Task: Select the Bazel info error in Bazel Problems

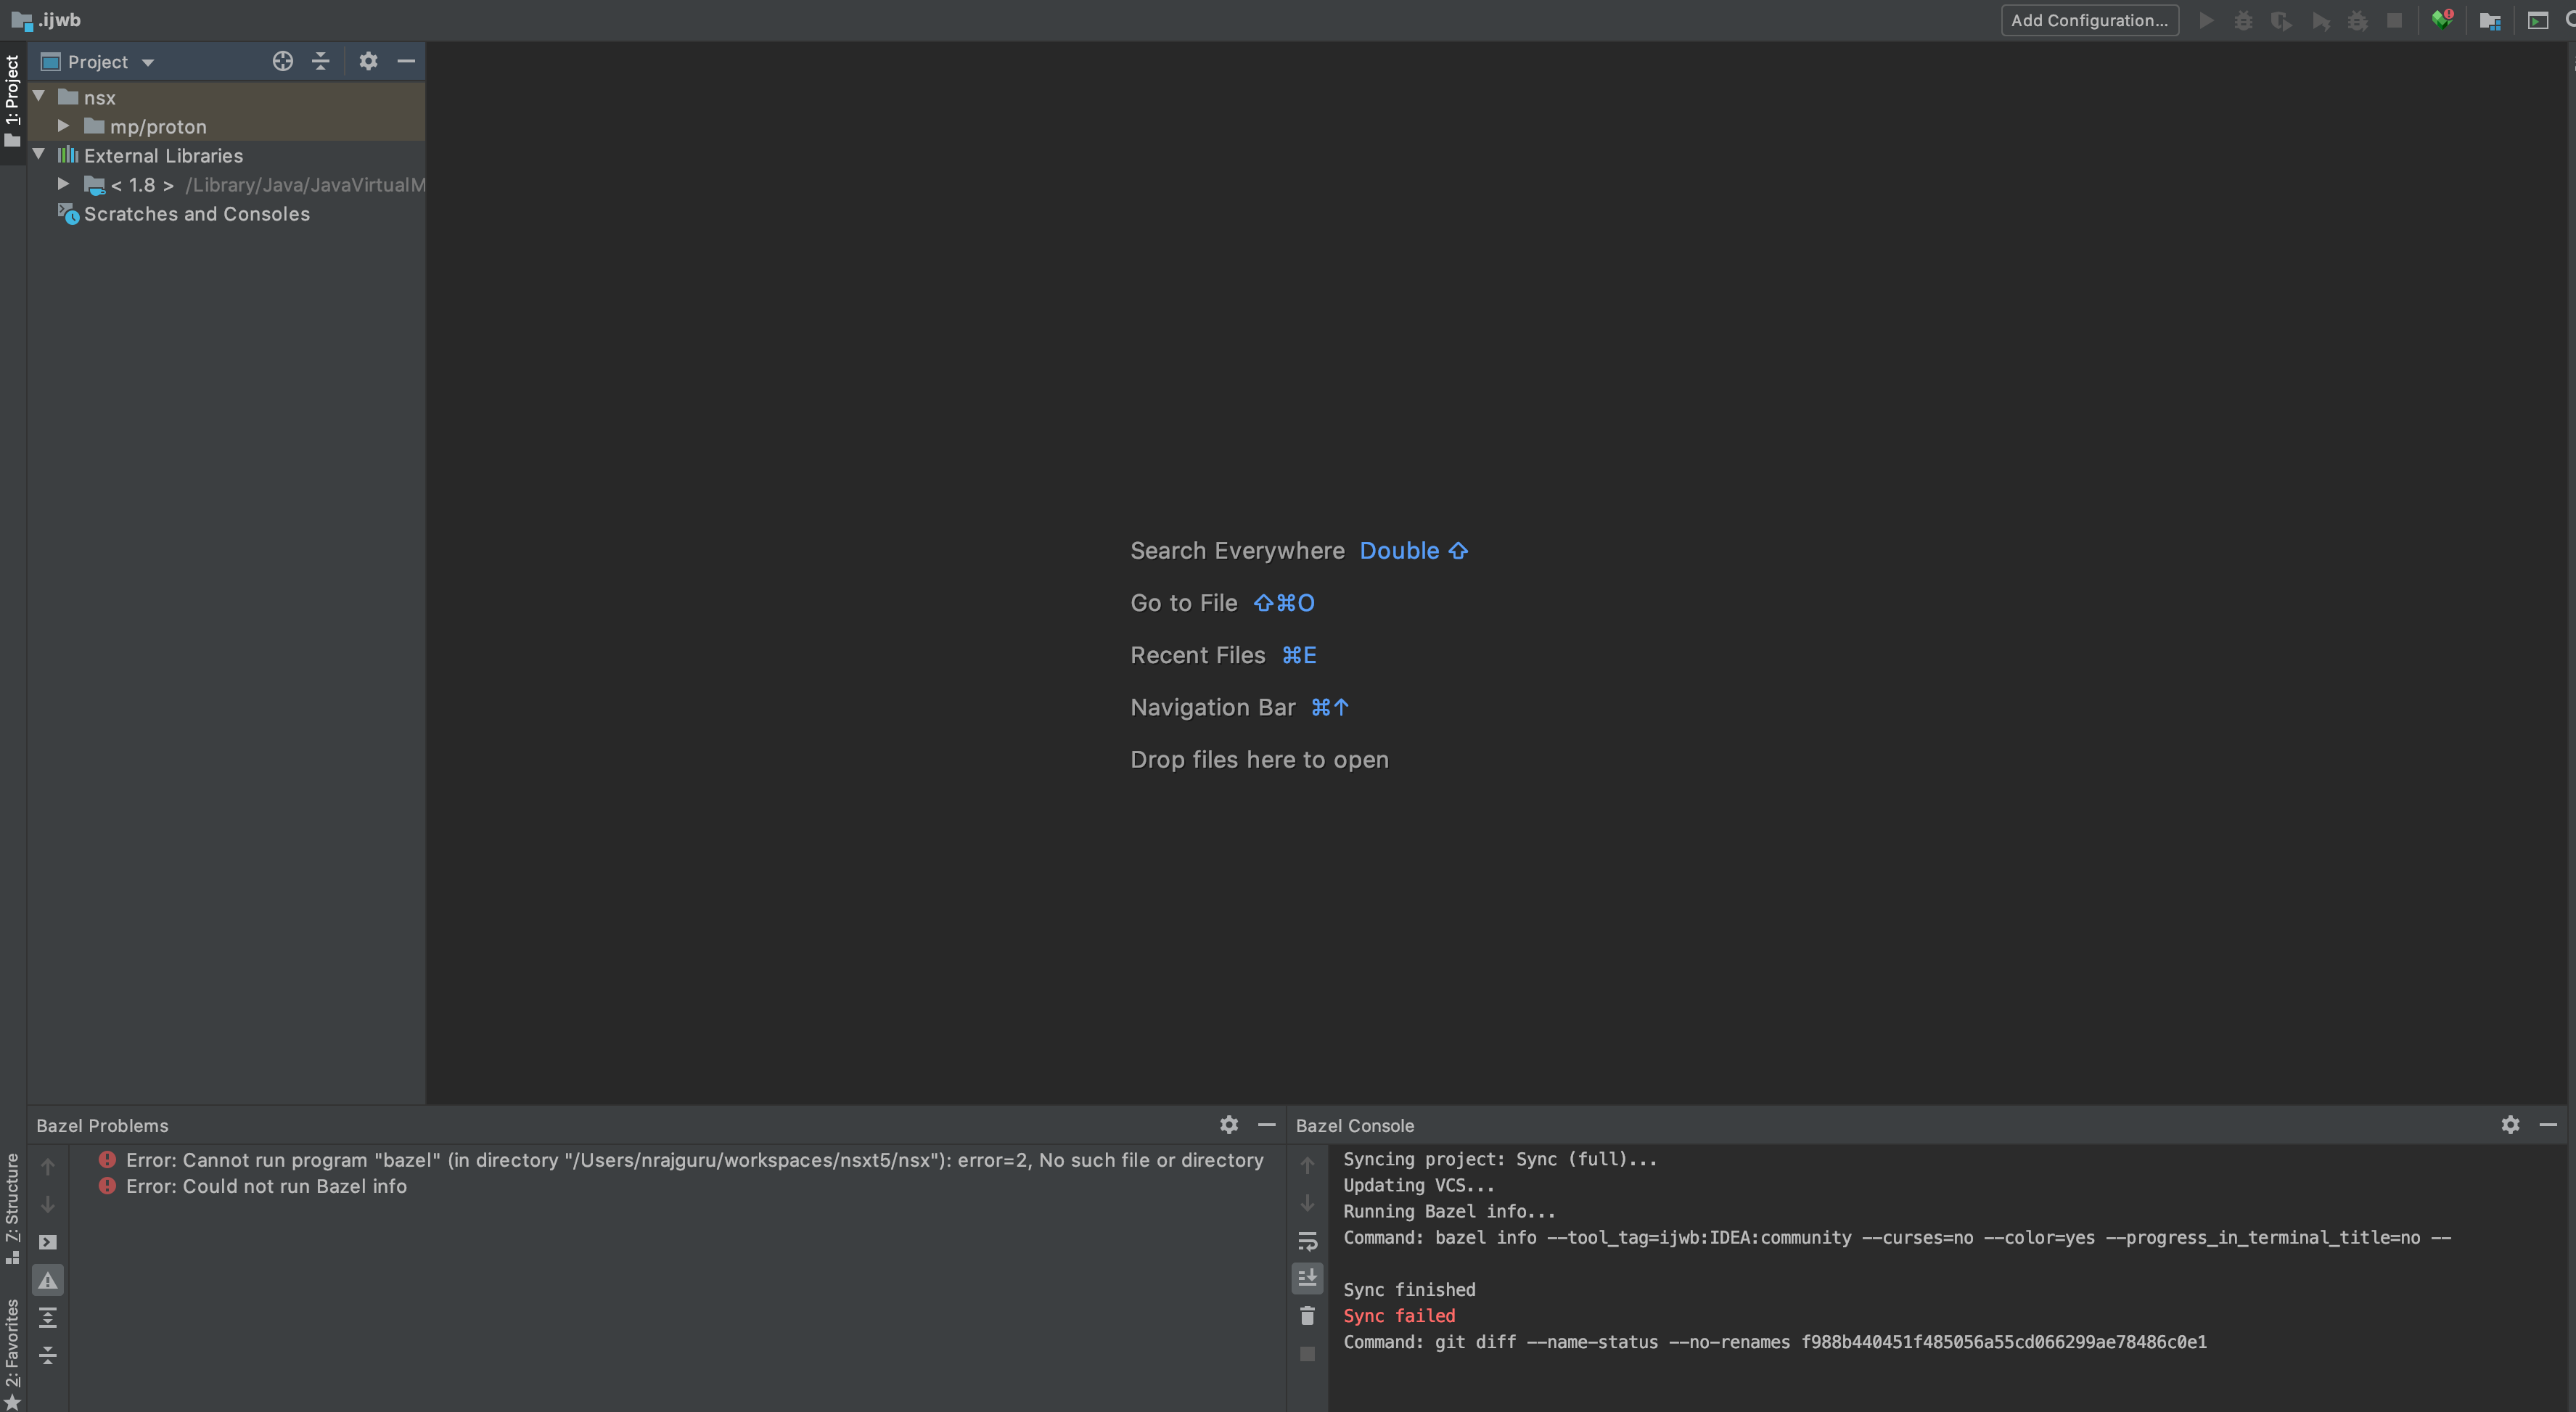Action: pos(265,1186)
